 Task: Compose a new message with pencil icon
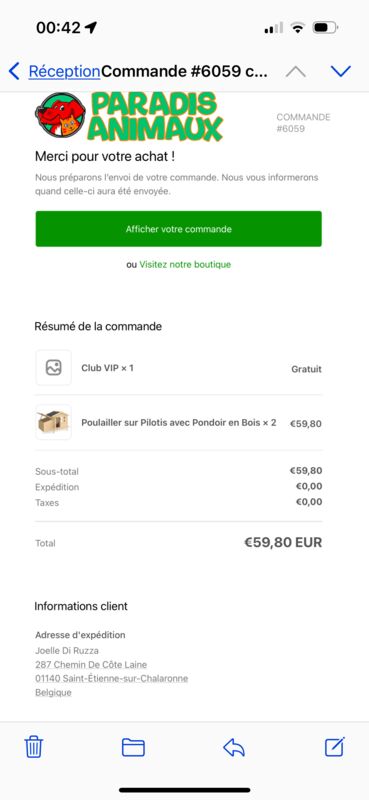pyautogui.click(x=335, y=747)
